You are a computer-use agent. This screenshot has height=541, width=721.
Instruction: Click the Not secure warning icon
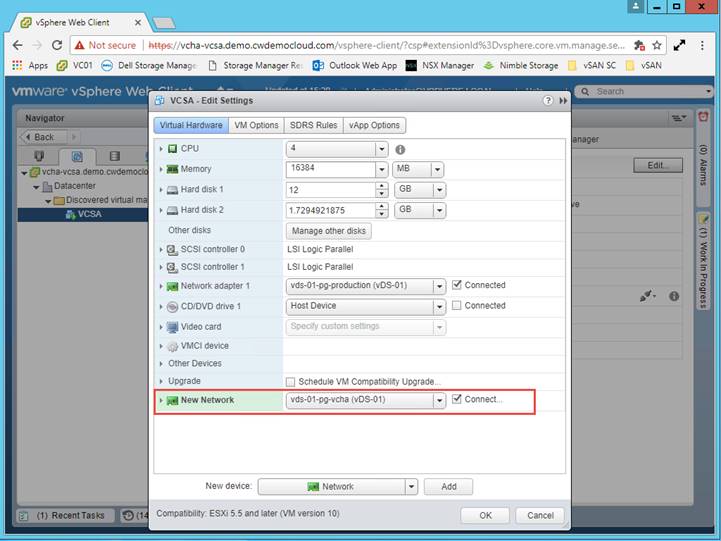click(80, 45)
